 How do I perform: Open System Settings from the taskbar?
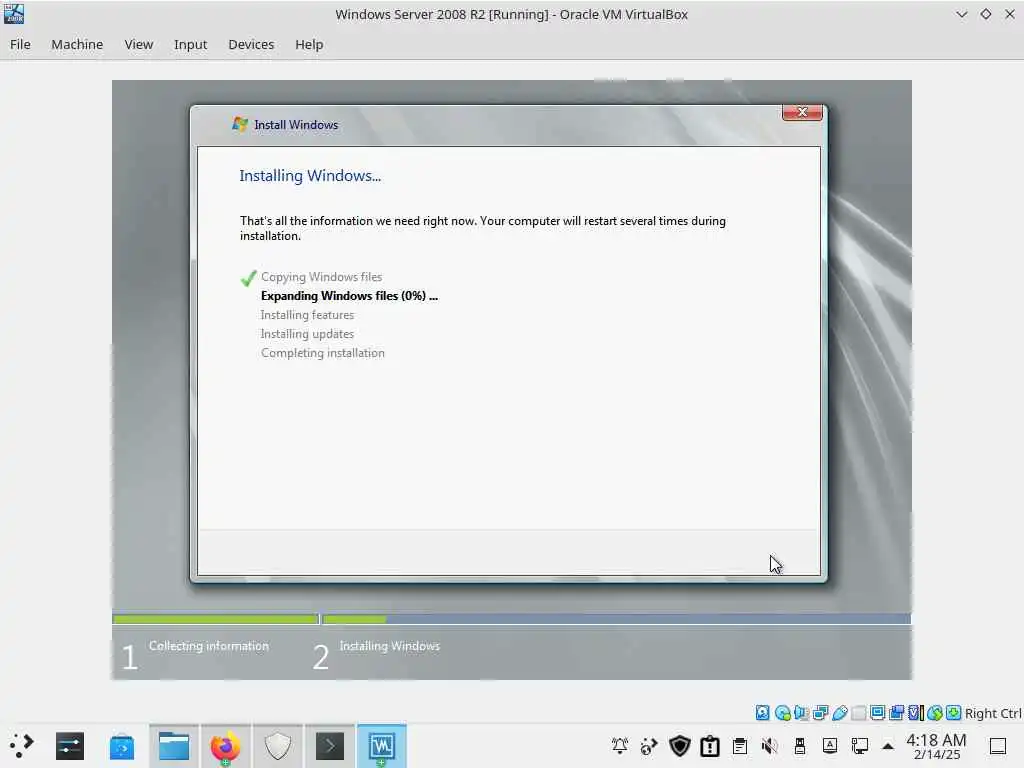70,746
